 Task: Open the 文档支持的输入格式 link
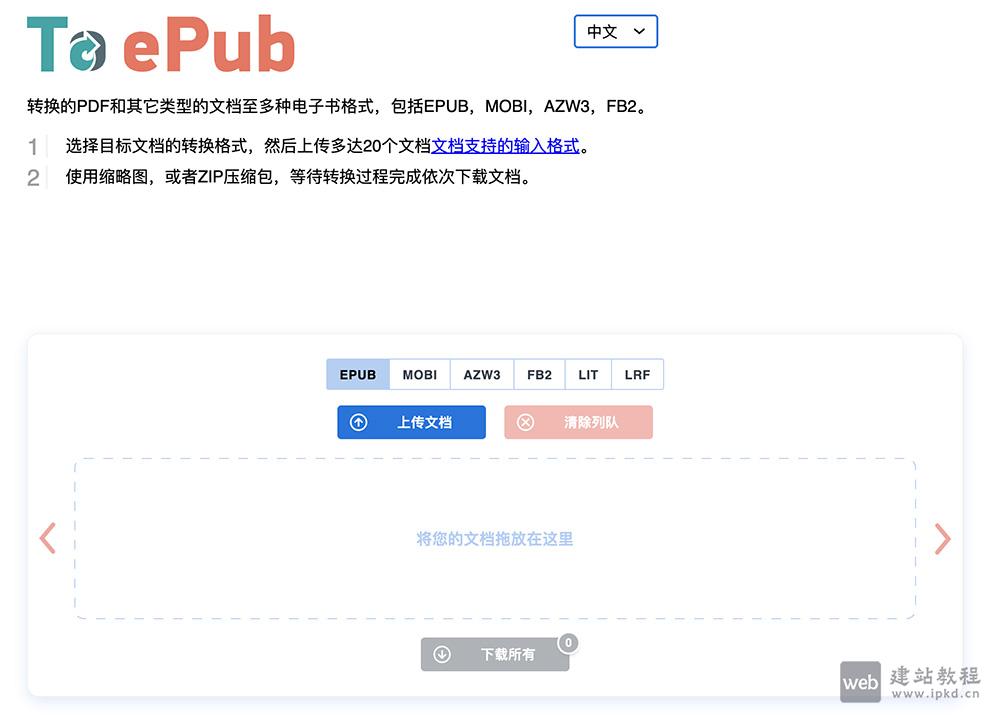(x=506, y=146)
